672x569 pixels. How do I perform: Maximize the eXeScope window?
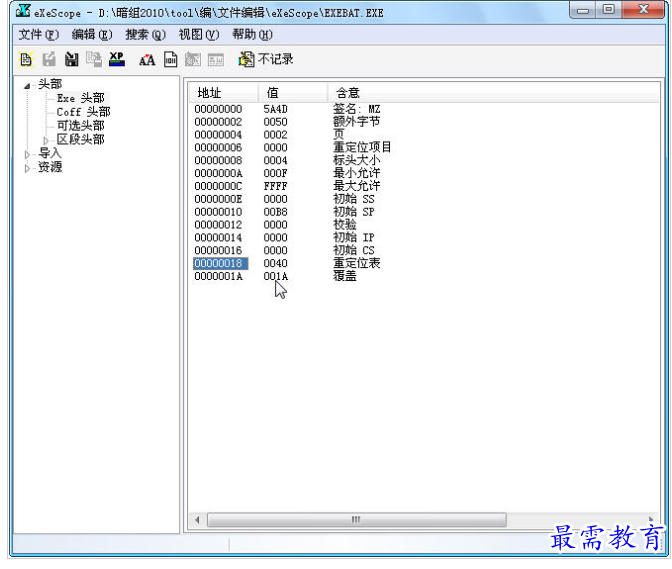coord(609,10)
